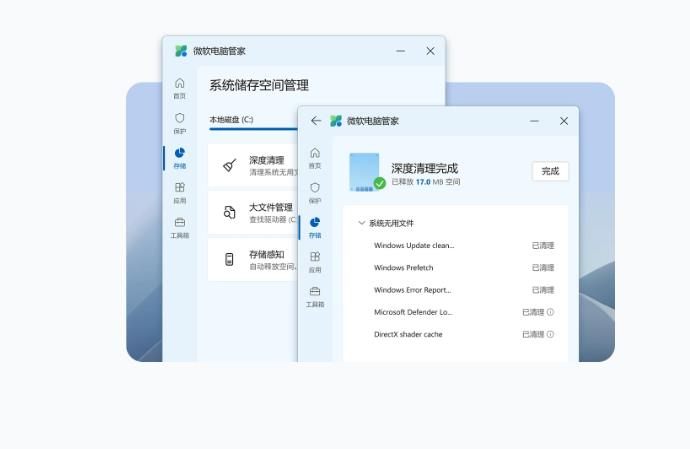
Task: Close the front PC Manager window
Action: (x=564, y=121)
